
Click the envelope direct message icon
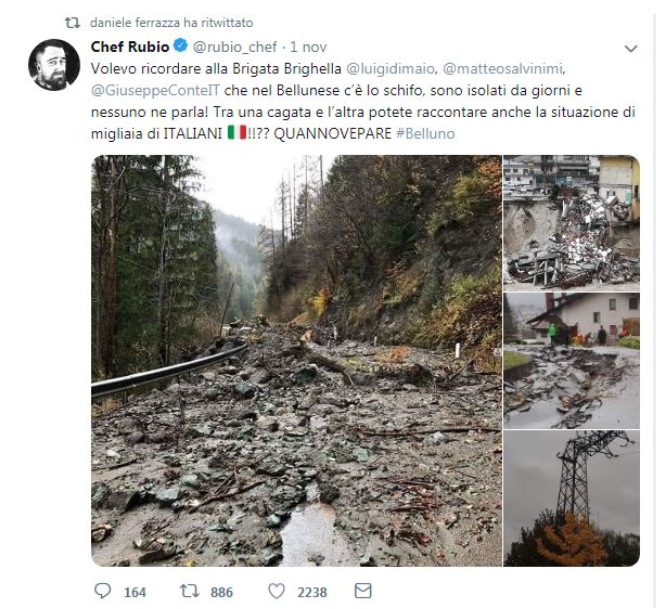click(x=362, y=591)
